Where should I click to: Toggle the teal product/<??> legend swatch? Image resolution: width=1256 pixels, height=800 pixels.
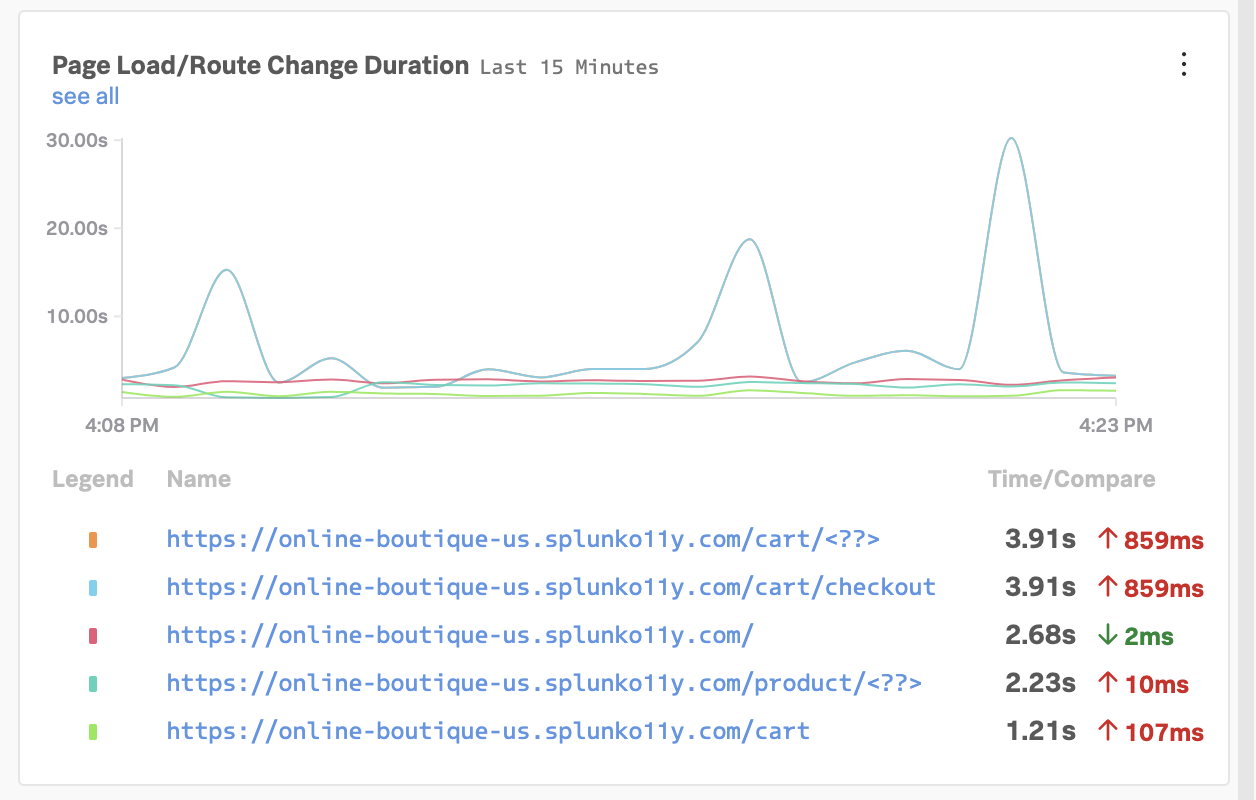(93, 684)
